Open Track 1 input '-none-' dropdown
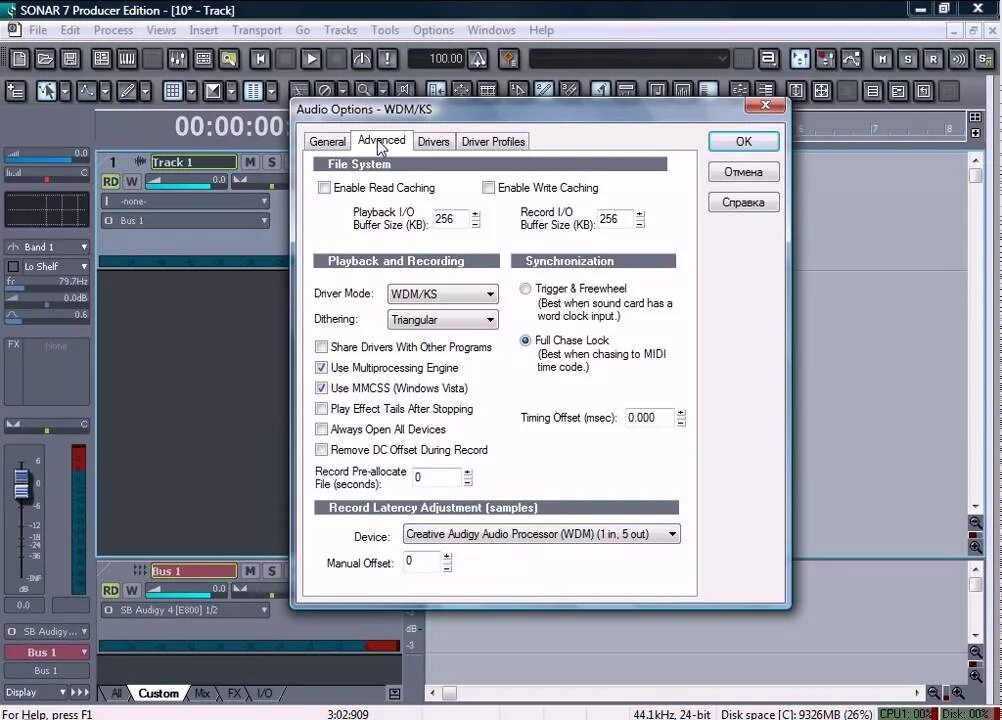Viewport: 1002px width, 720px height. pos(185,201)
